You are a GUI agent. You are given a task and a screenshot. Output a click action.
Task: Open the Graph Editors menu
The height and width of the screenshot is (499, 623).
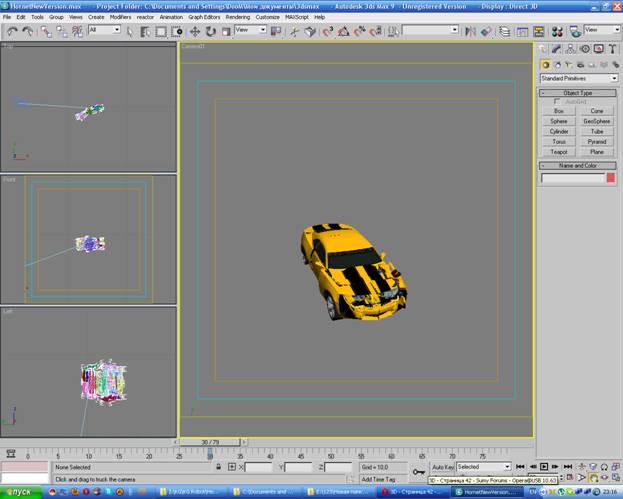point(204,17)
